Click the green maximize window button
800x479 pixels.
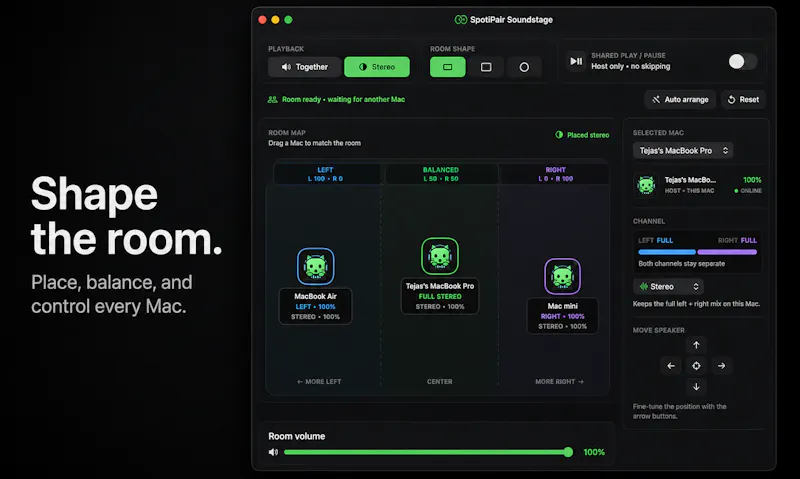(x=288, y=19)
